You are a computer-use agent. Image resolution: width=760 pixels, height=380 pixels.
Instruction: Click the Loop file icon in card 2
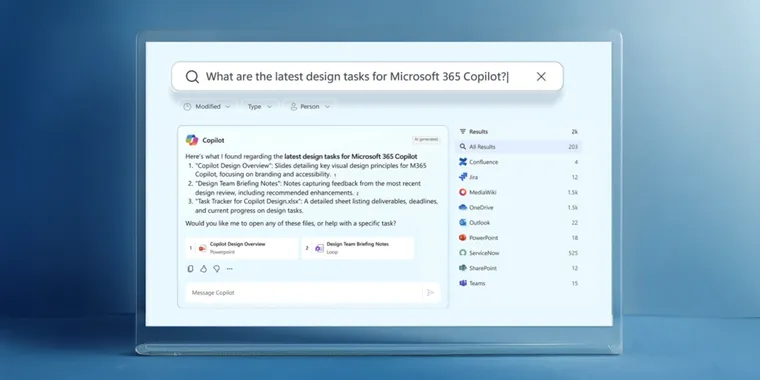point(319,248)
